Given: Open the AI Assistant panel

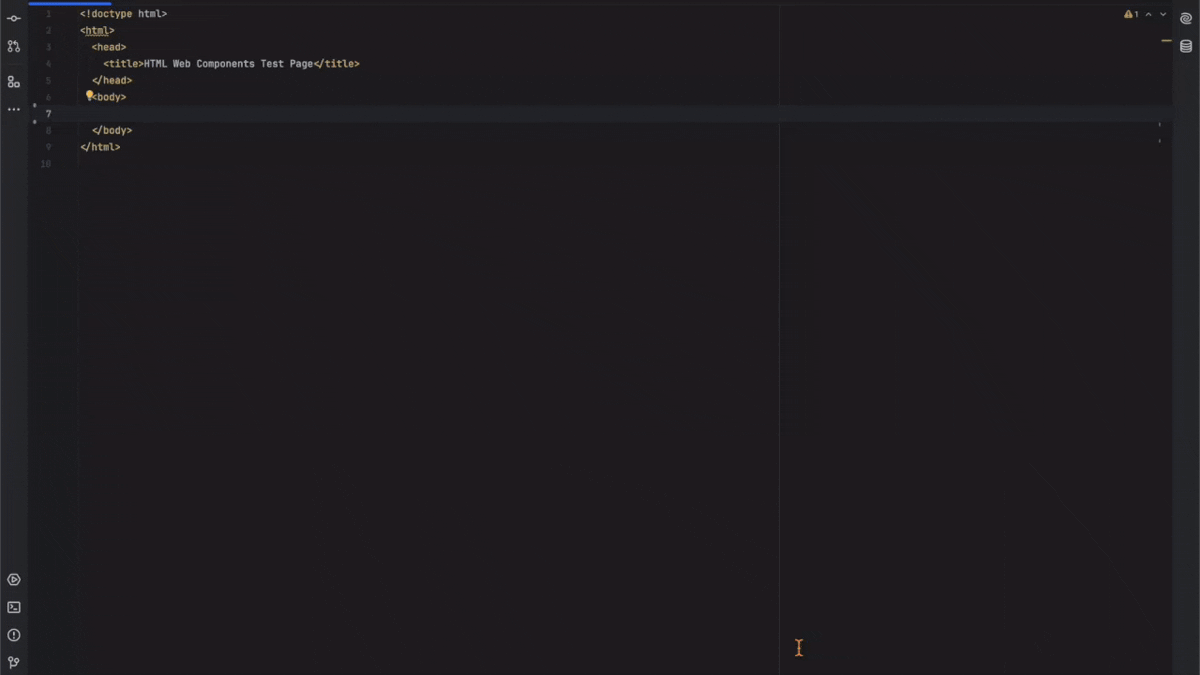Looking at the screenshot, I should click(1186, 17).
